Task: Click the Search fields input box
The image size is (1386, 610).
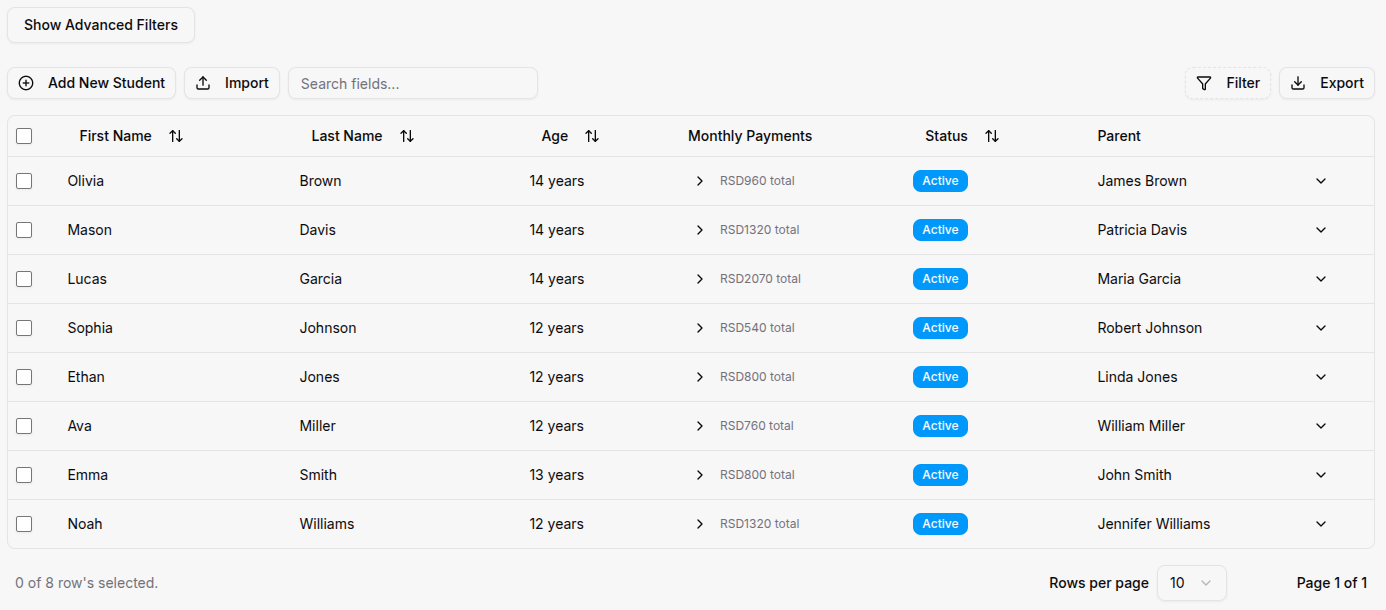Action: tap(413, 83)
